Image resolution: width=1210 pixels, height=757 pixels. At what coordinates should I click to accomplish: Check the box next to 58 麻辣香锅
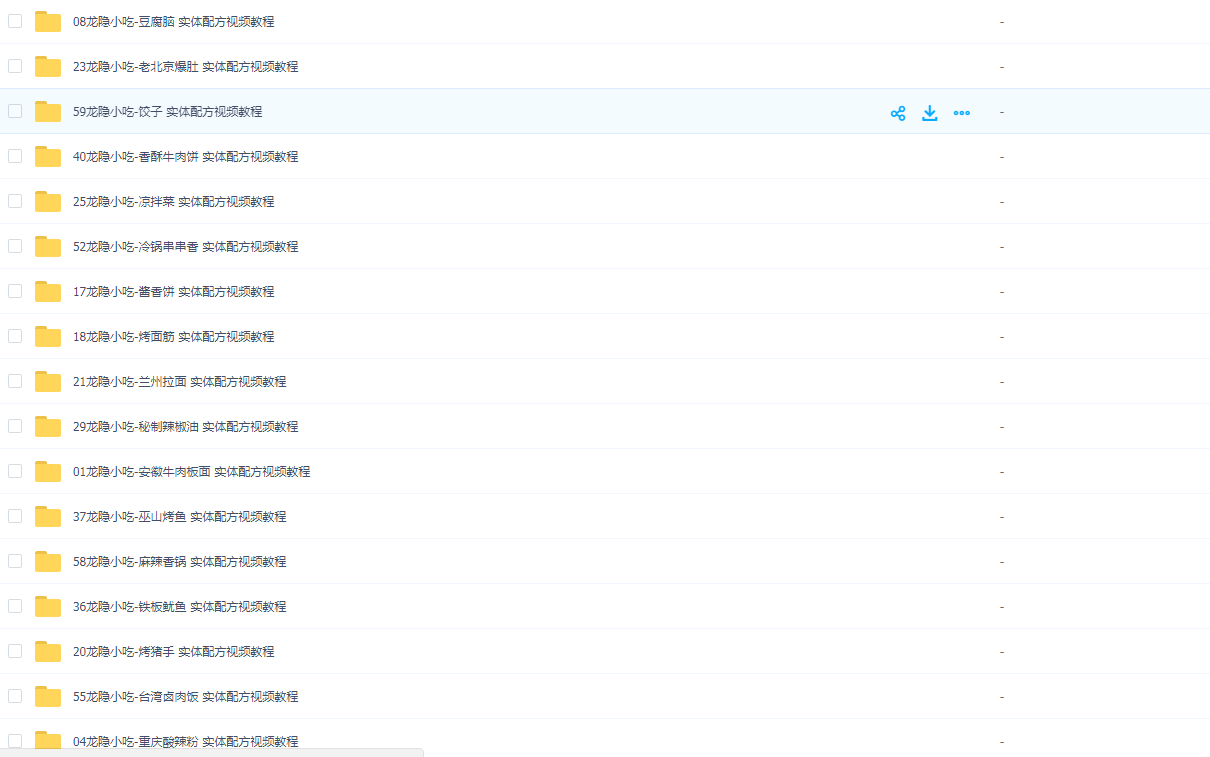coord(15,561)
